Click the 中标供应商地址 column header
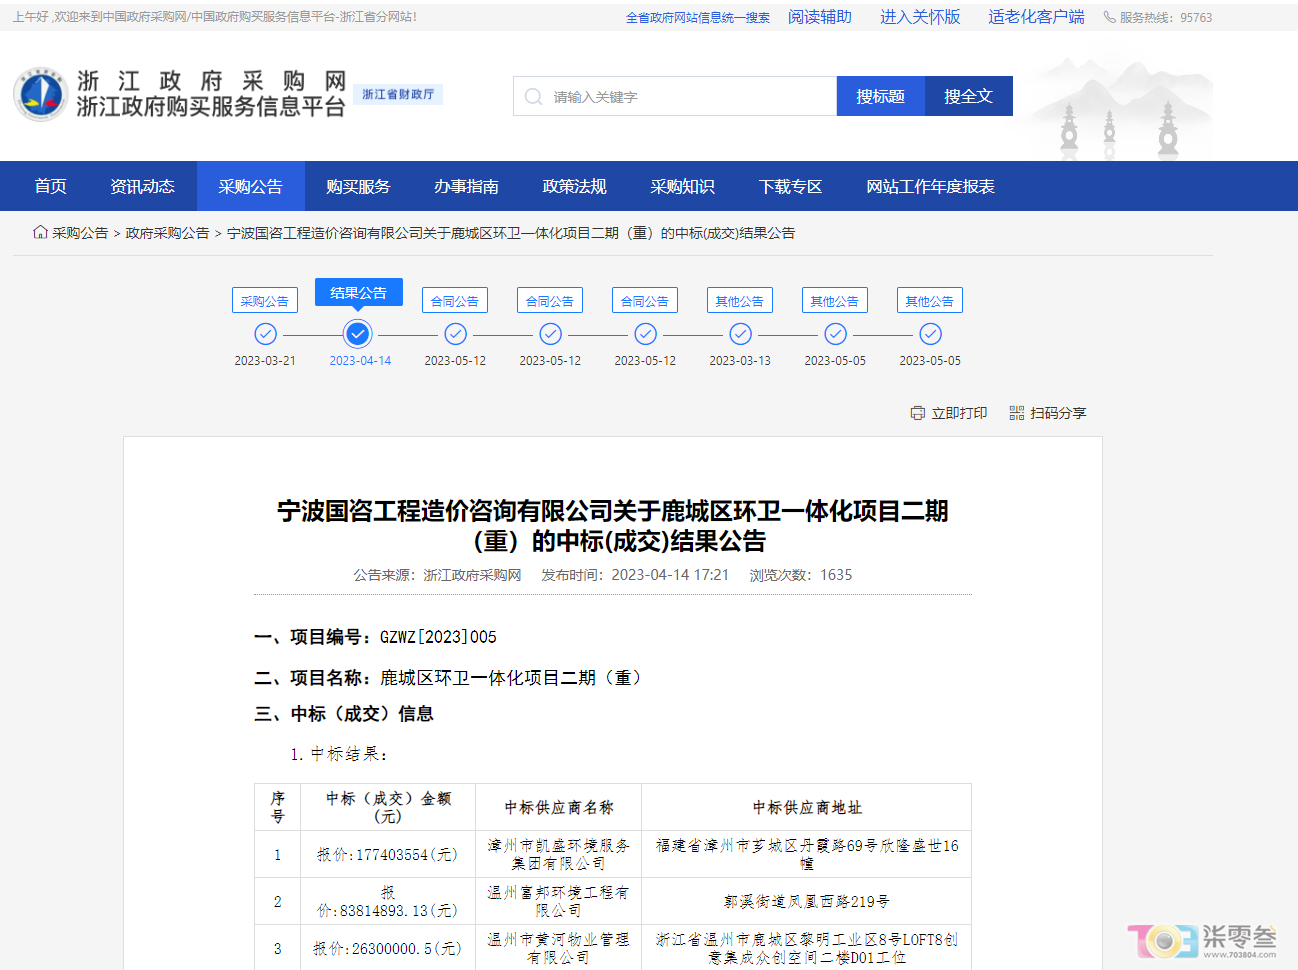This screenshot has width=1298, height=970. 806,807
